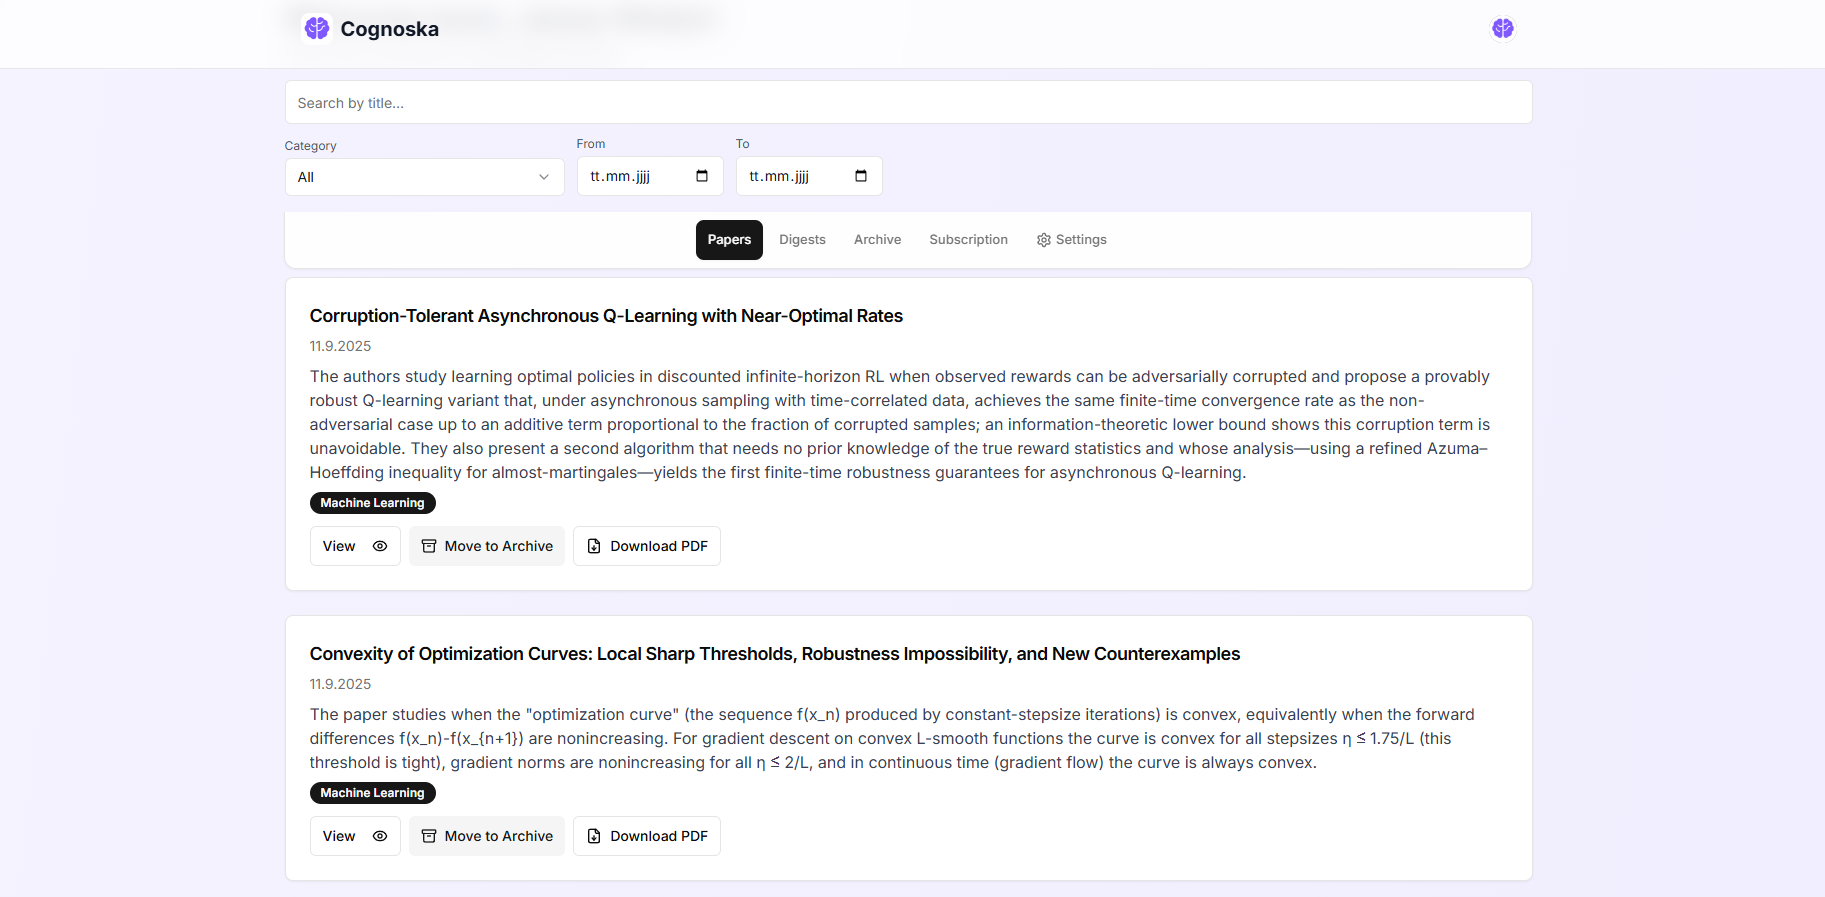
Task: Open the From date calendar picker icon
Action: pyautogui.click(x=702, y=176)
